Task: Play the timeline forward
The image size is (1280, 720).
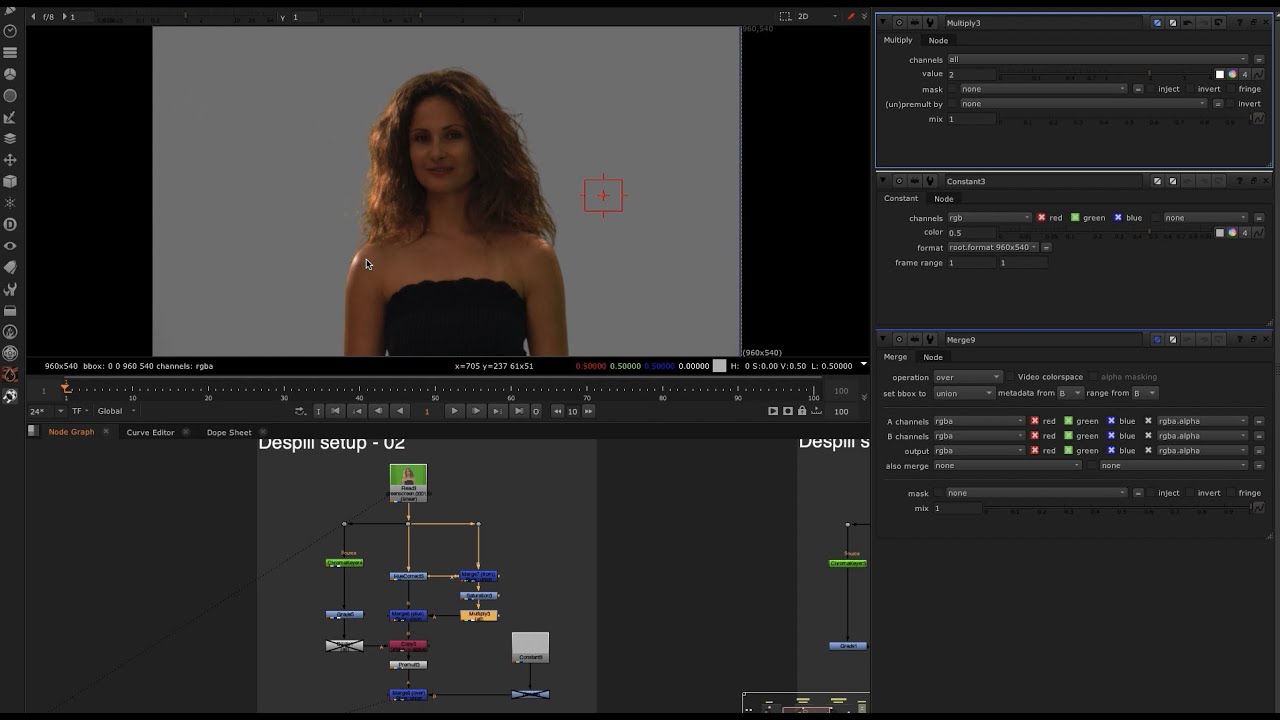Action: [x=454, y=411]
